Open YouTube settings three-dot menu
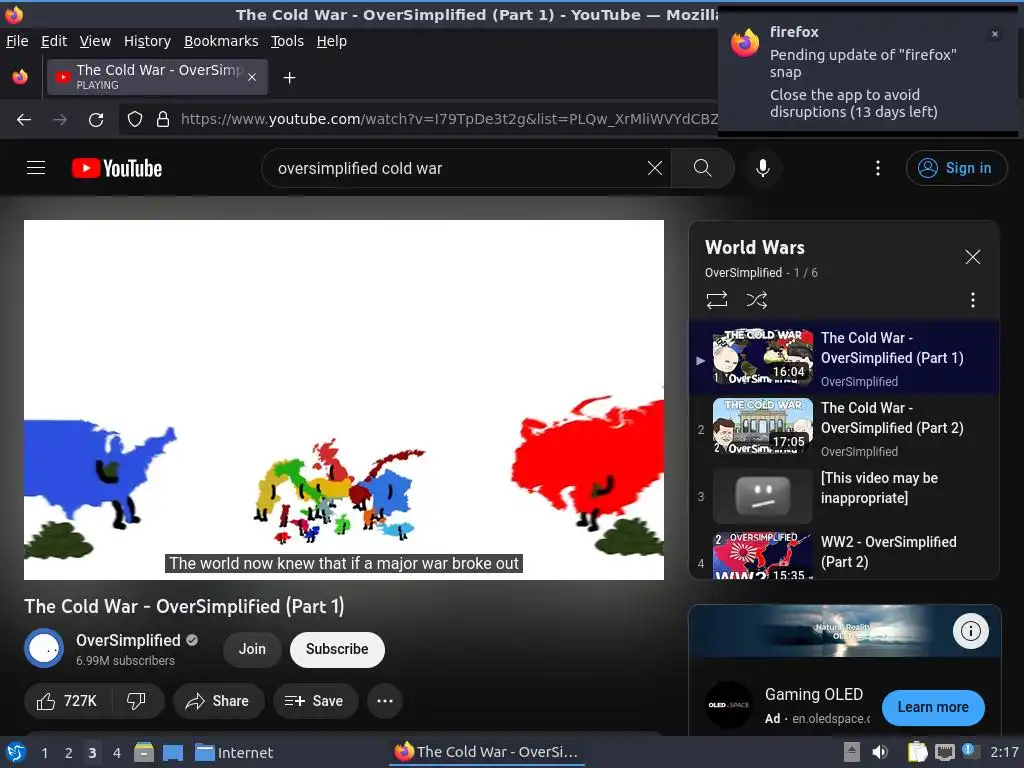 click(x=877, y=168)
